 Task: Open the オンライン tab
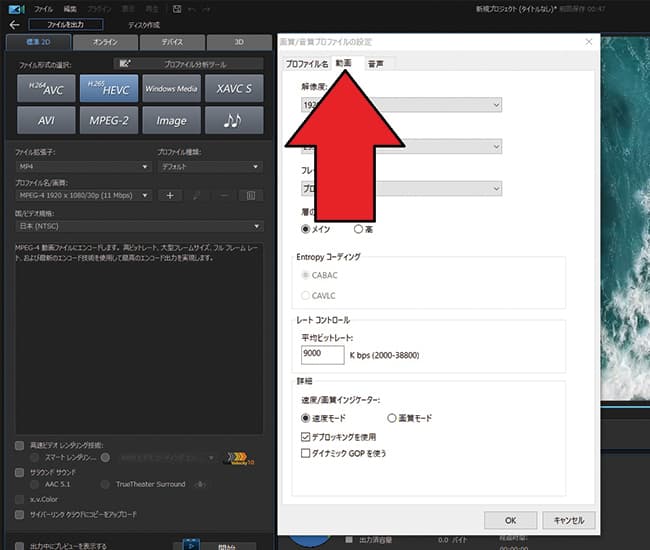pos(105,42)
